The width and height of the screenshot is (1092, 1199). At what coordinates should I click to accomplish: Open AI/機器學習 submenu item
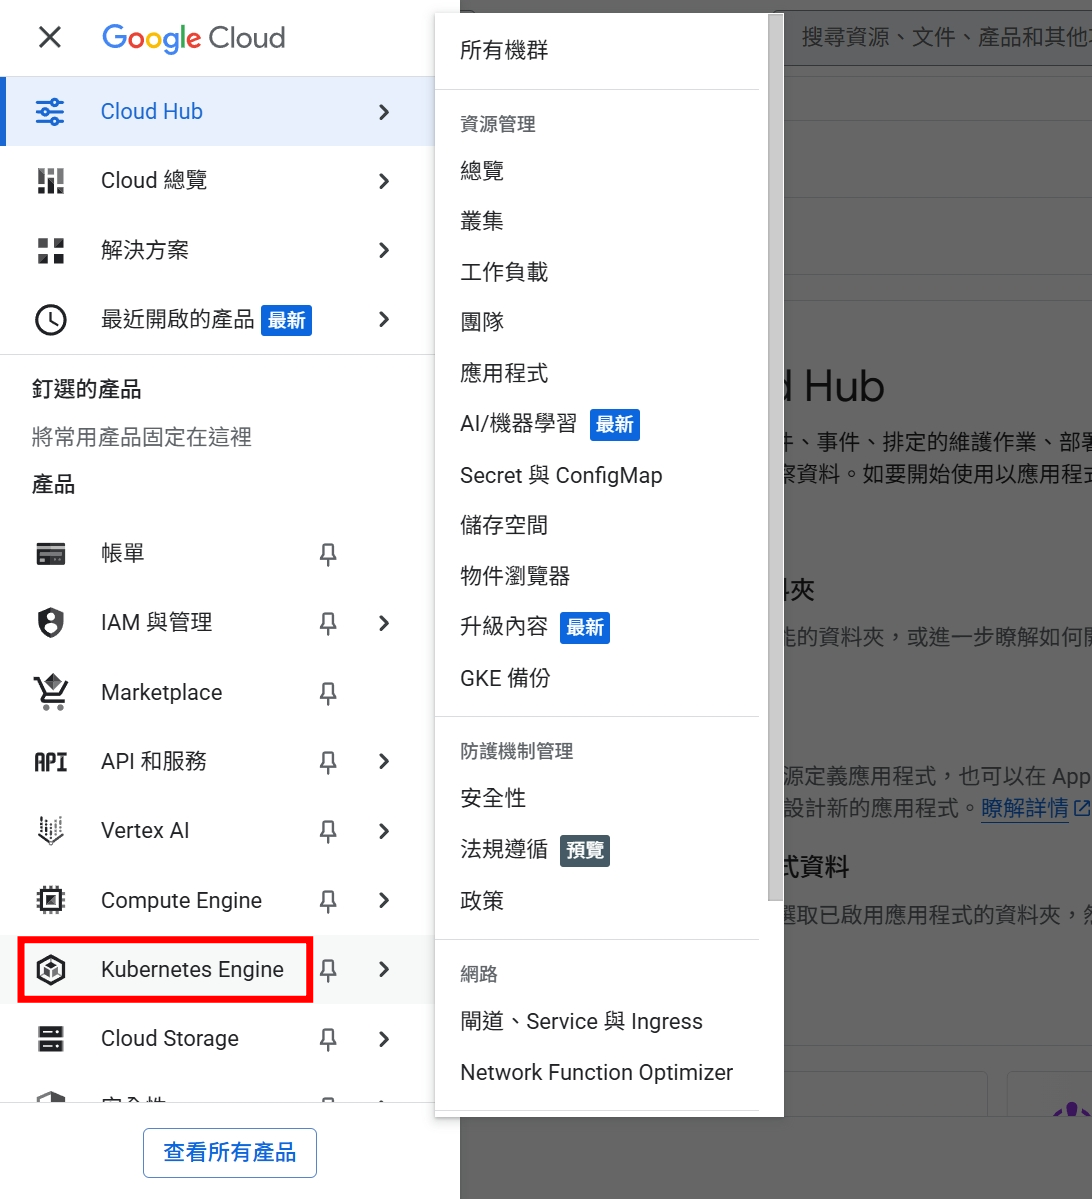coord(518,424)
